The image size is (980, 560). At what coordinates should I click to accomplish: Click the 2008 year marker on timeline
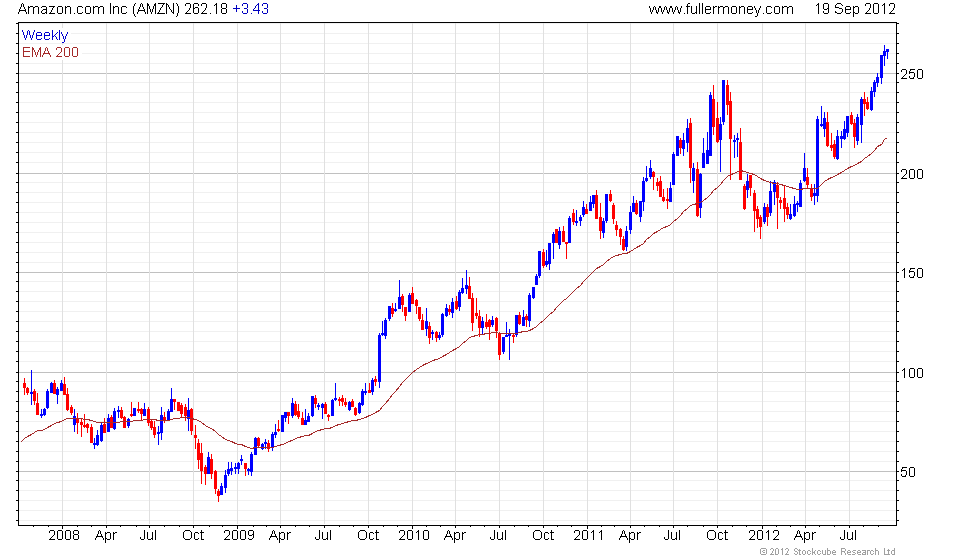pyautogui.click(x=64, y=536)
